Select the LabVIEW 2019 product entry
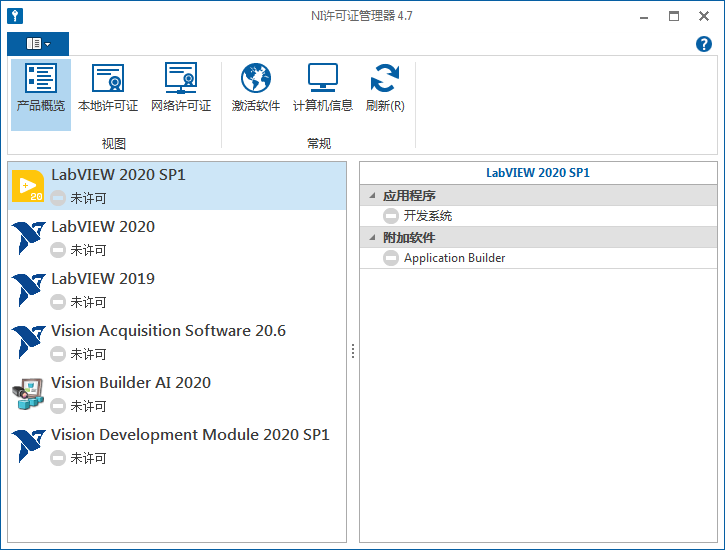Viewport: 725px width, 550px height. click(177, 290)
